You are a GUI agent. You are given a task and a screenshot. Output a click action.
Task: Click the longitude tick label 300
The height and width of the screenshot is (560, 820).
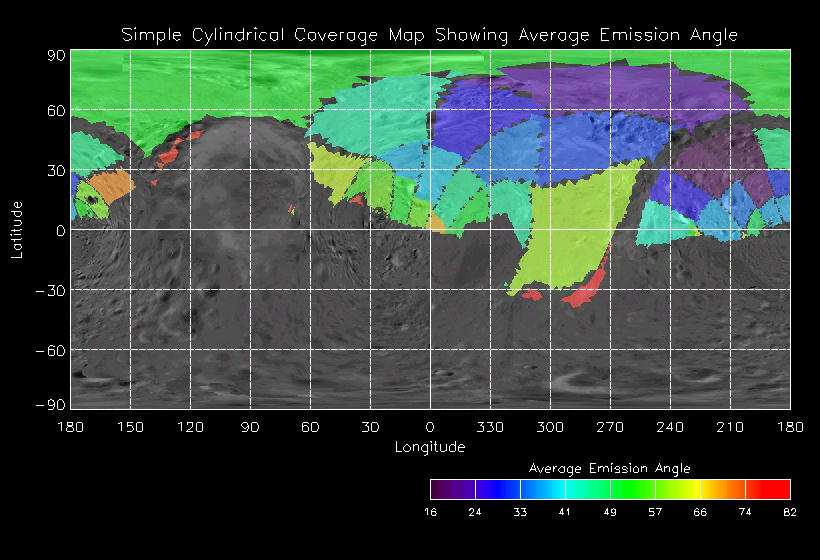tap(550, 427)
